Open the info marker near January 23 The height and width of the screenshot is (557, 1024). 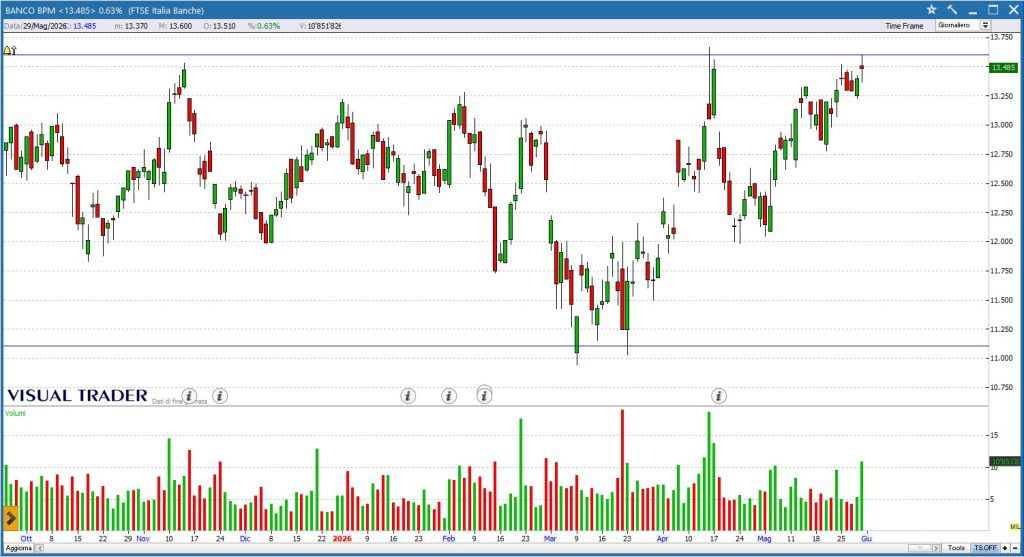408,396
